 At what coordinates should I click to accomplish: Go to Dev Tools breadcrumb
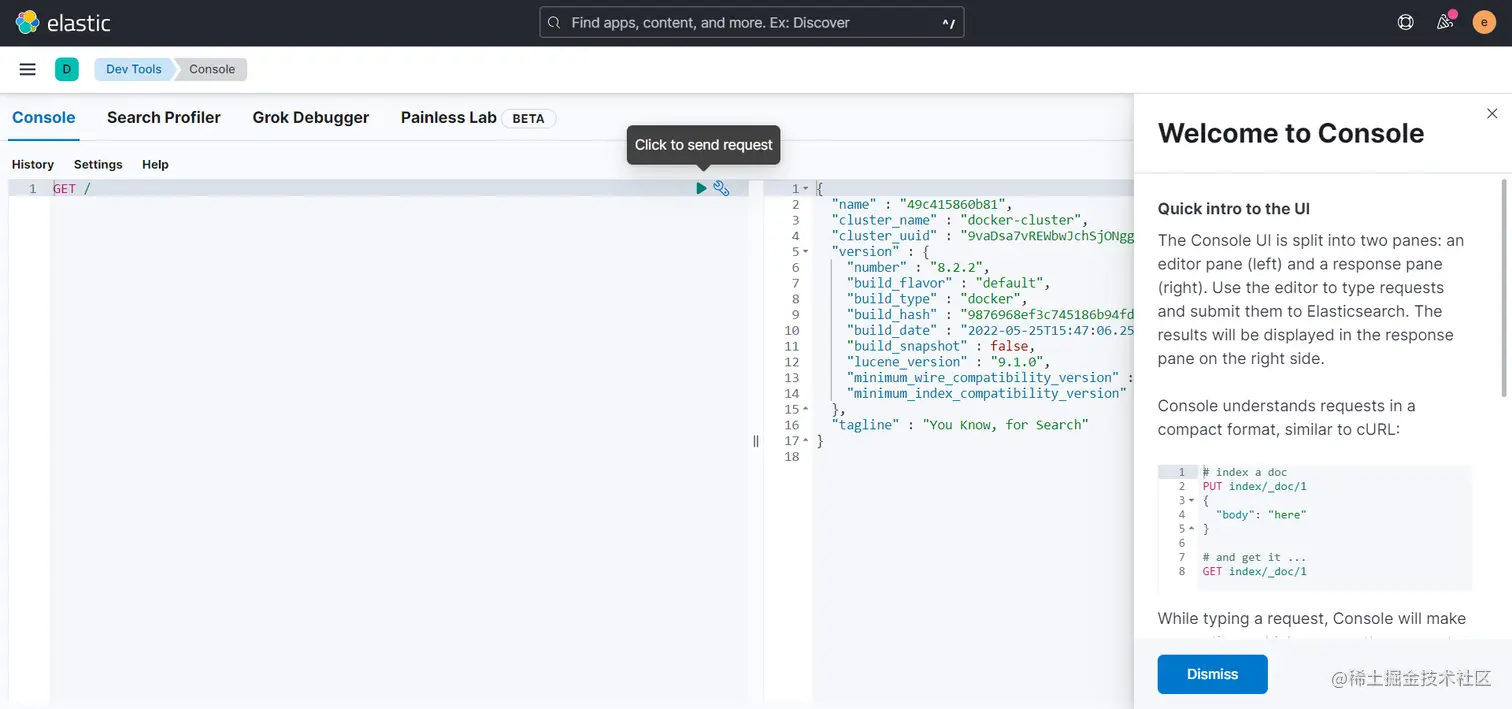134,69
